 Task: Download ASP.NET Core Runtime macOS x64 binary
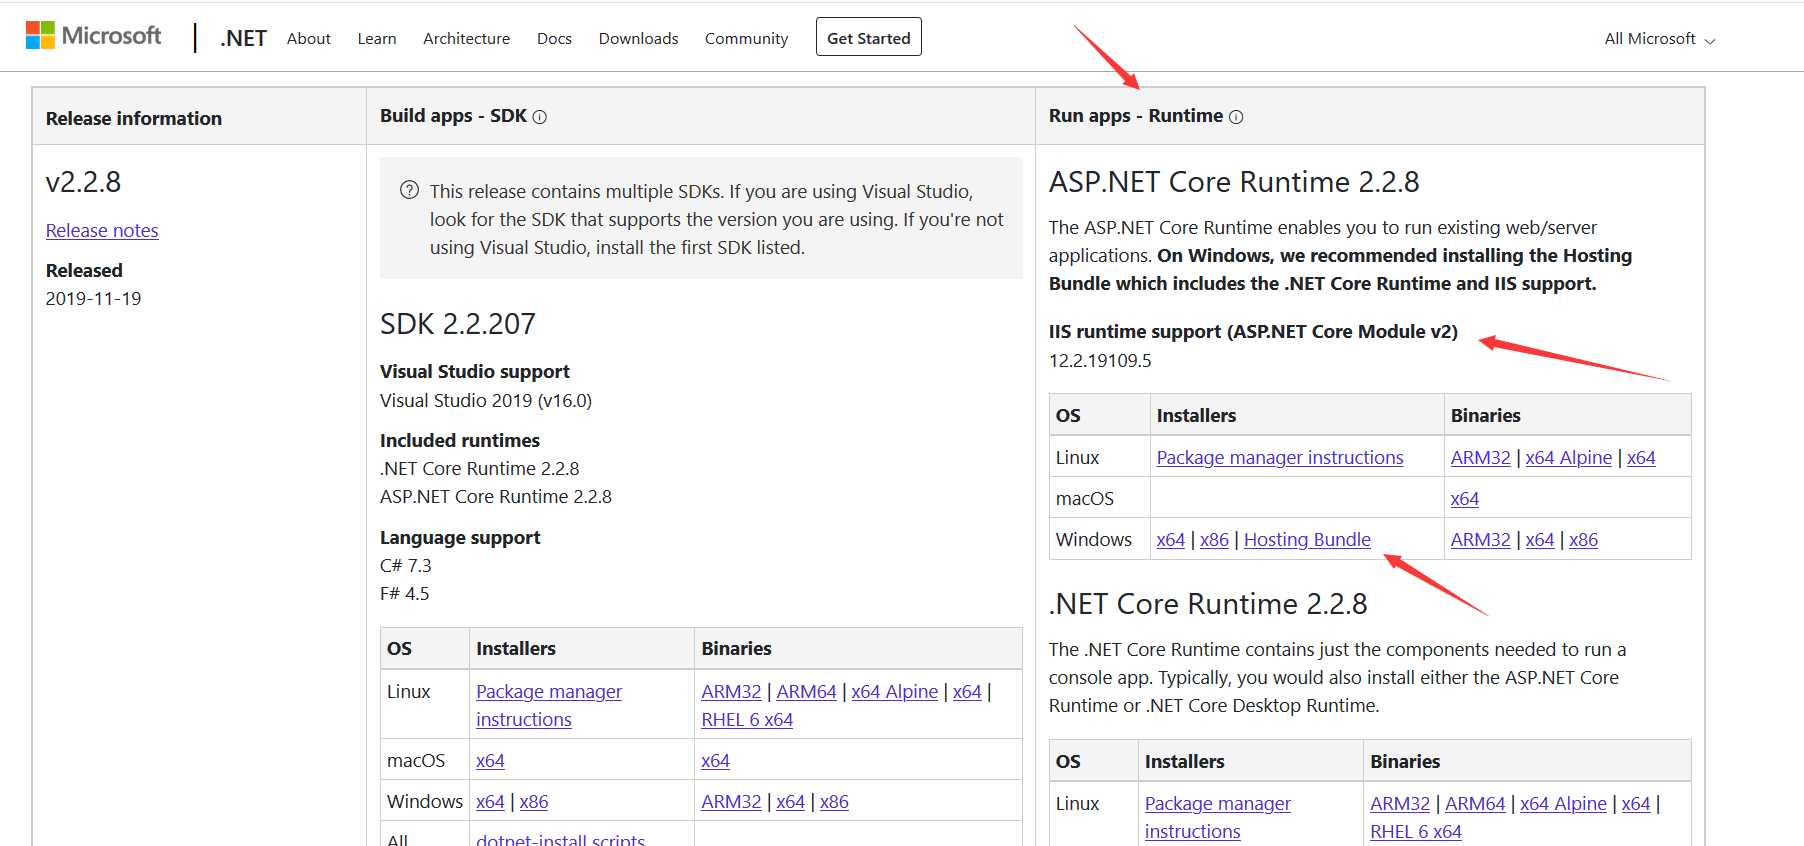coord(1465,498)
